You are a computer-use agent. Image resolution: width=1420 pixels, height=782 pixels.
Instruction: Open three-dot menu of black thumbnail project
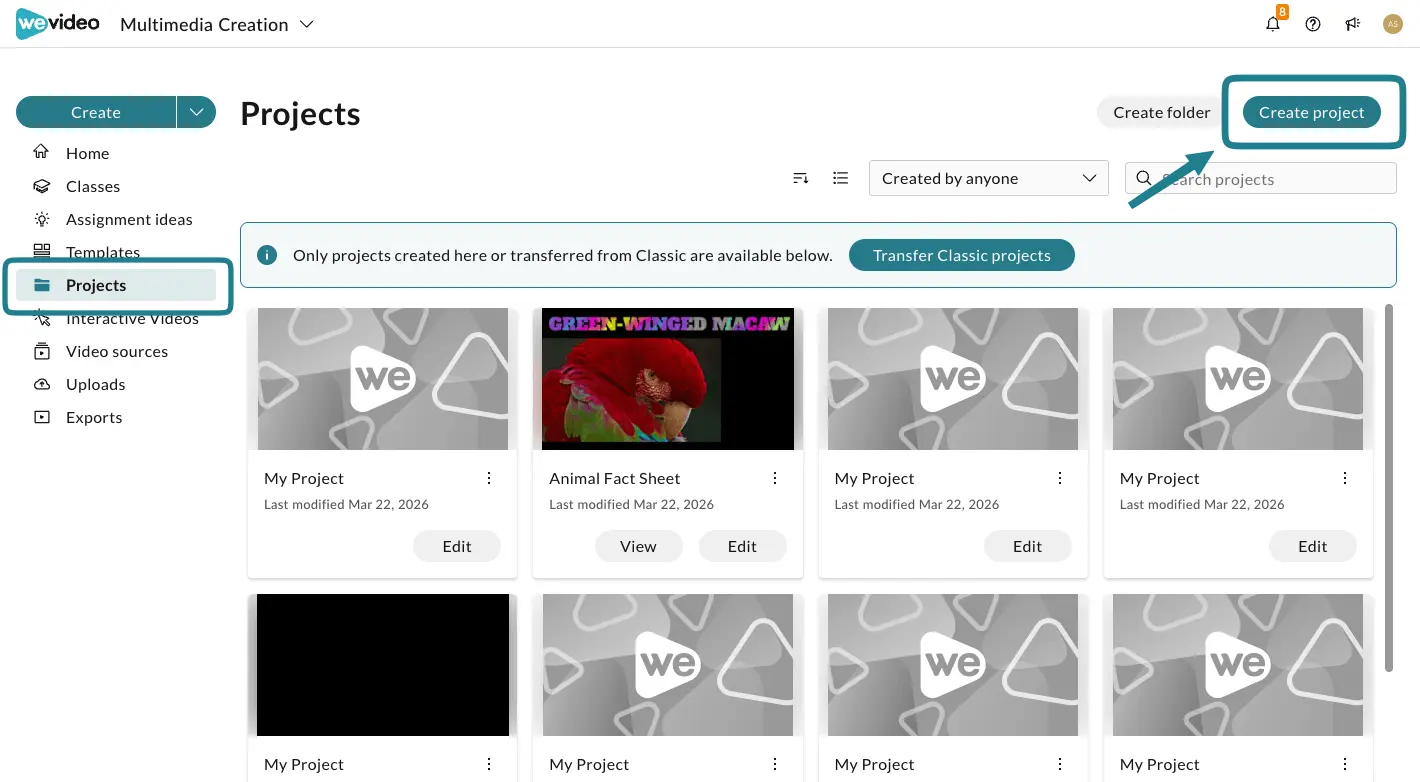click(x=489, y=764)
